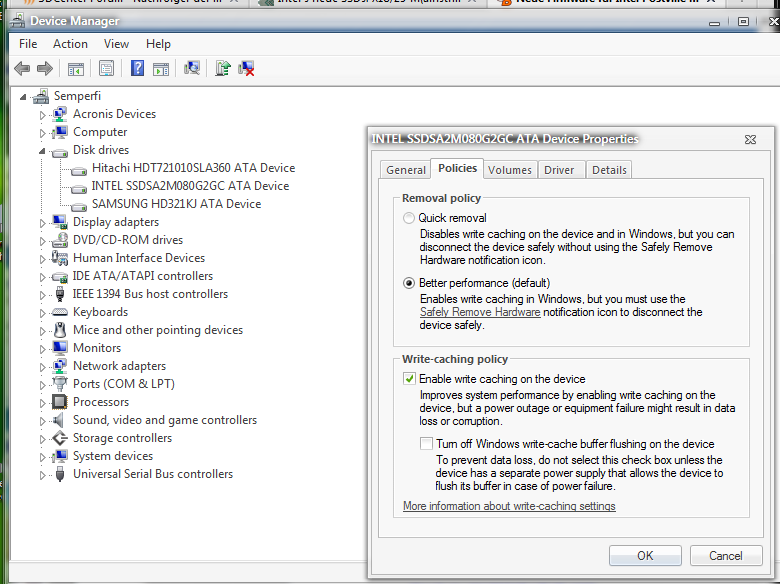Expand the Computer category arrow
This screenshot has width=780, height=584.
click(42, 133)
